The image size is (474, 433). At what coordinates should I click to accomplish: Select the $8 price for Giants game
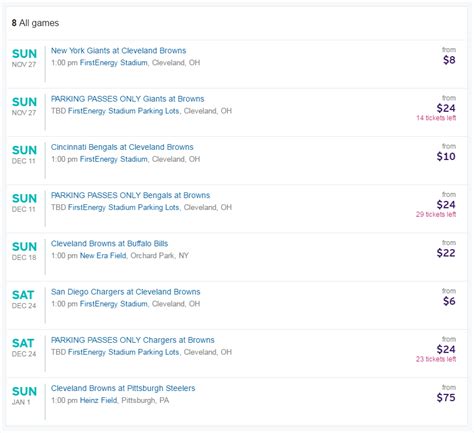(x=449, y=60)
